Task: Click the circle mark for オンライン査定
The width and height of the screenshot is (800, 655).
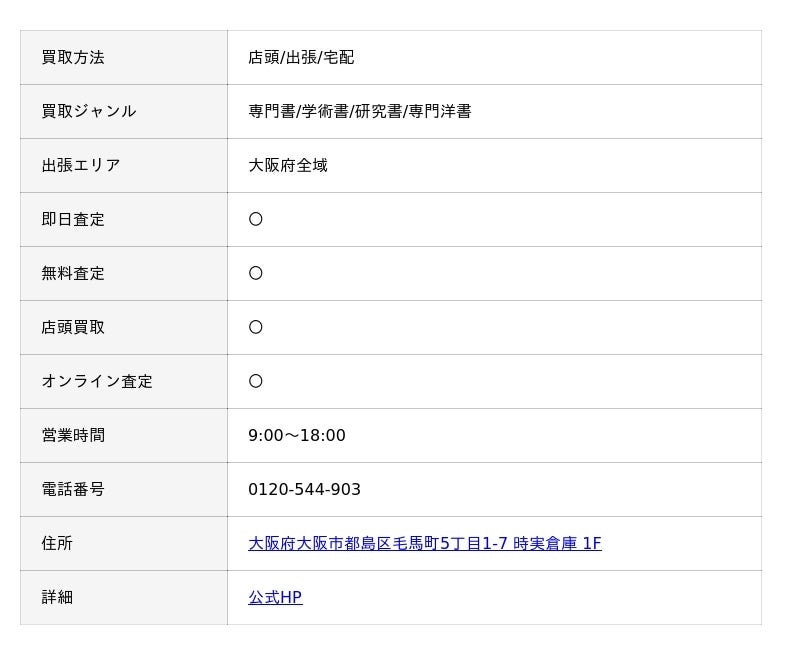Action: pos(256,381)
